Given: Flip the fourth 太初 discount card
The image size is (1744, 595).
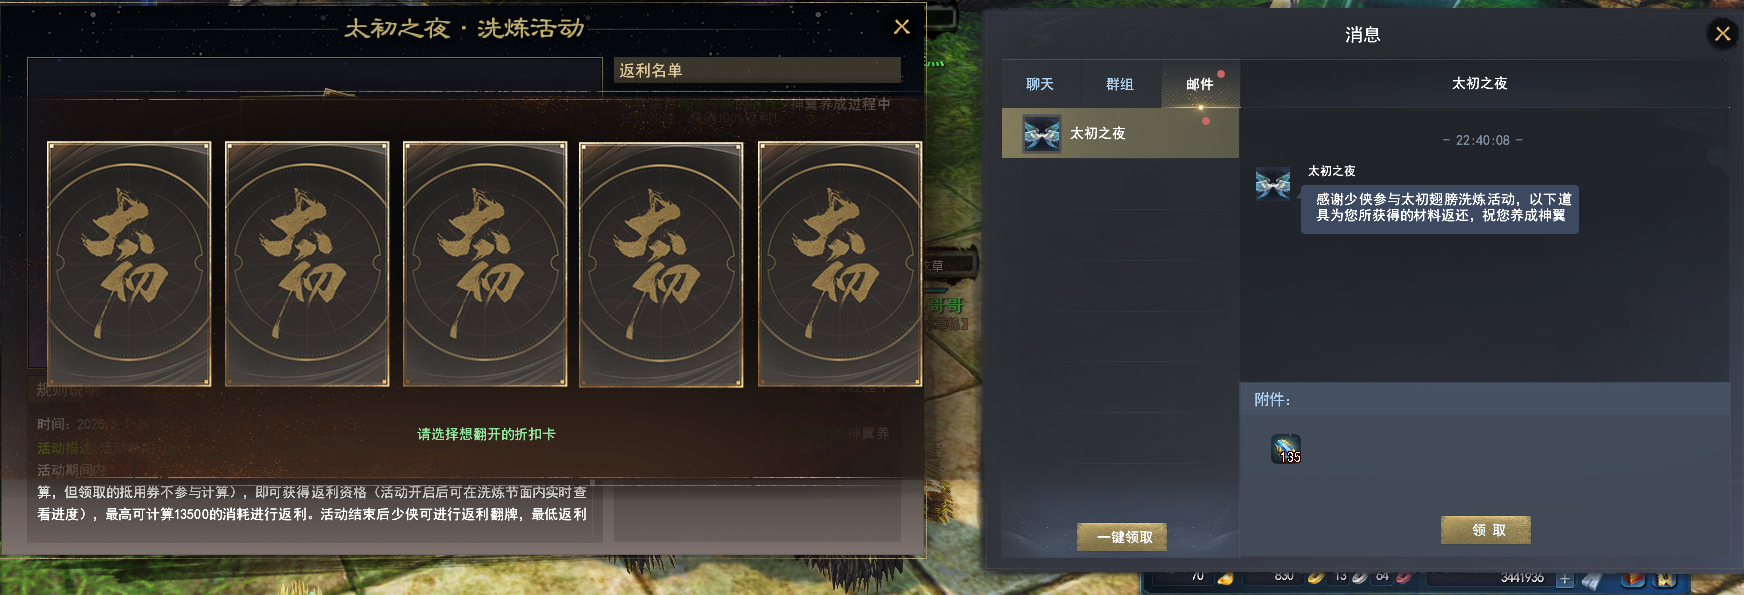Looking at the screenshot, I should (661, 264).
